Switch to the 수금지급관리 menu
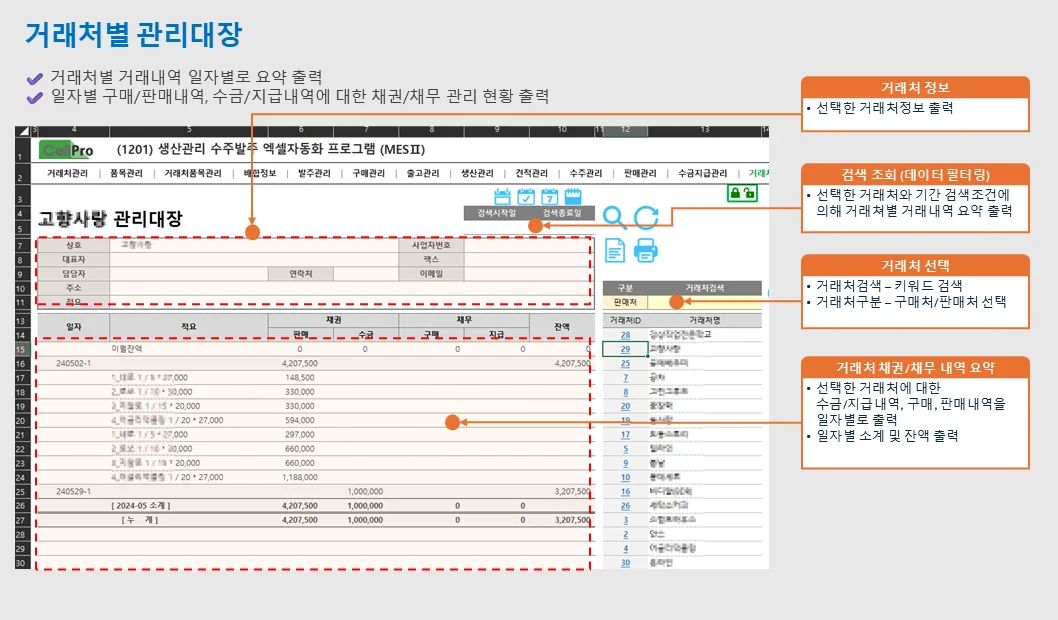1058x620 pixels. click(702, 173)
